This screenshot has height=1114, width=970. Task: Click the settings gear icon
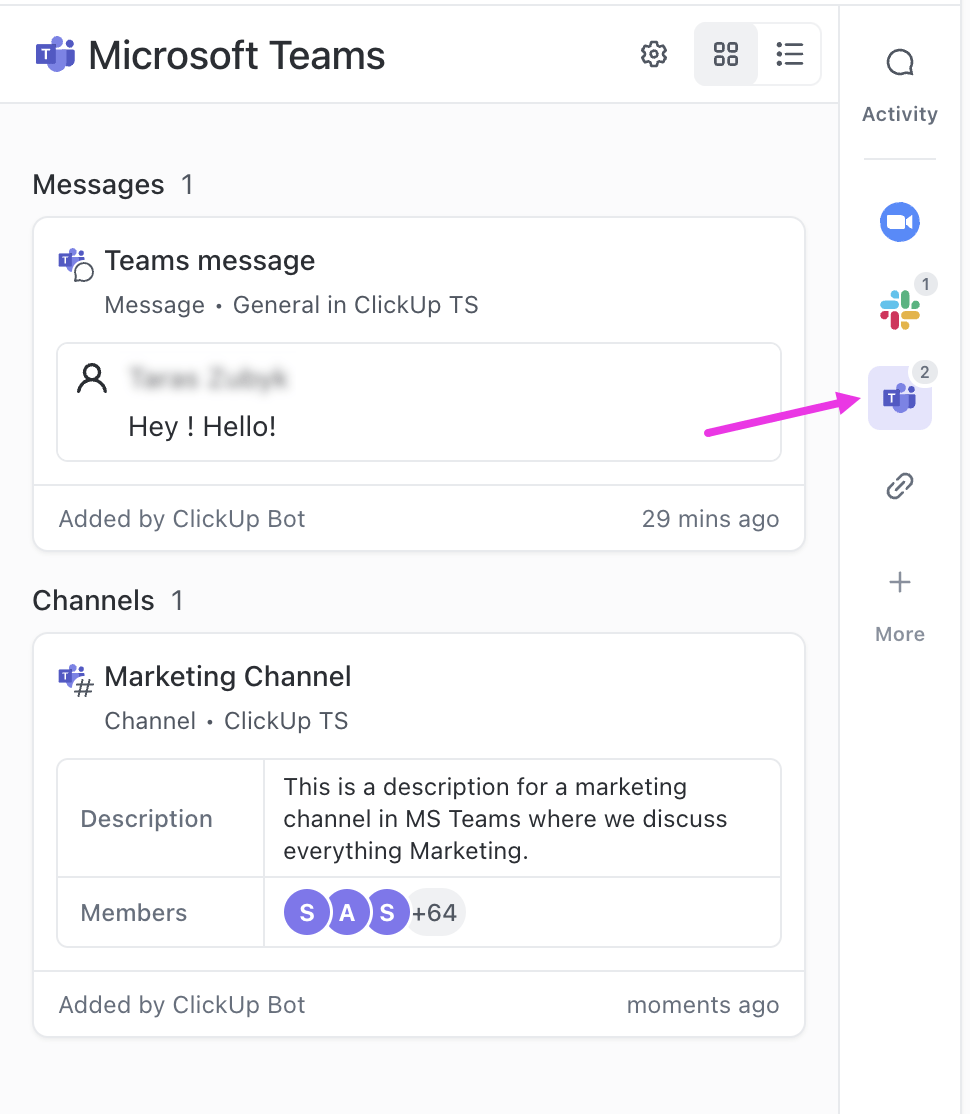click(654, 54)
